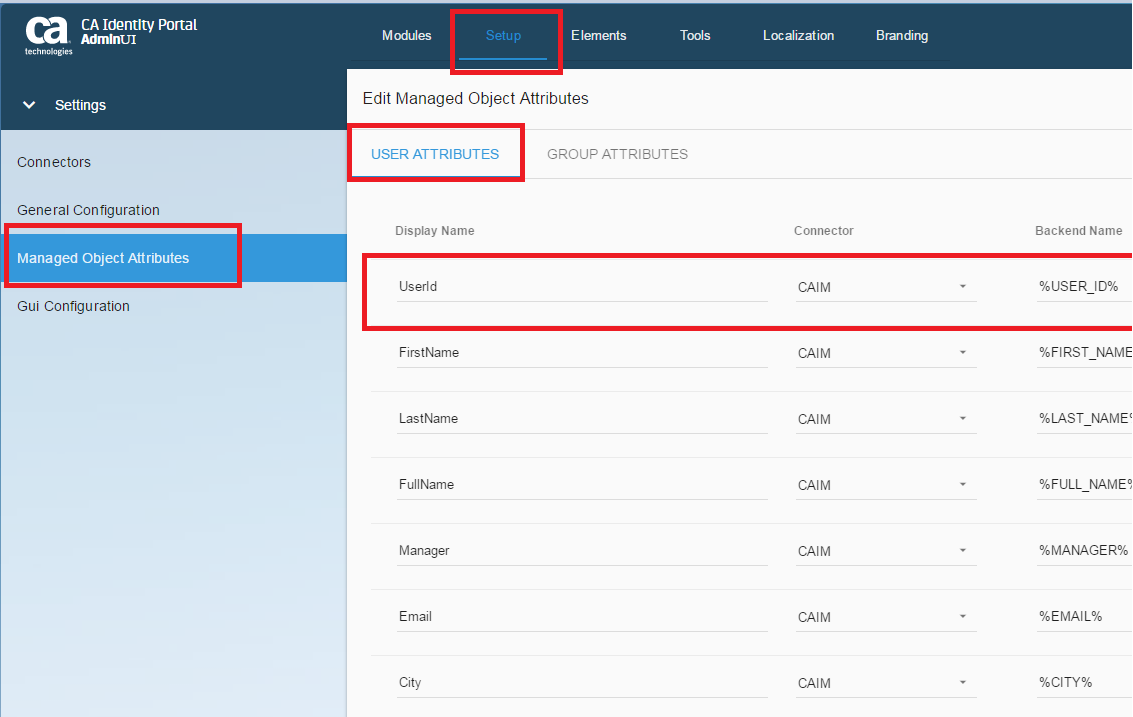The height and width of the screenshot is (717, 1133).
Task: Open Connectors in the sidebar
Action: point(54,162)
